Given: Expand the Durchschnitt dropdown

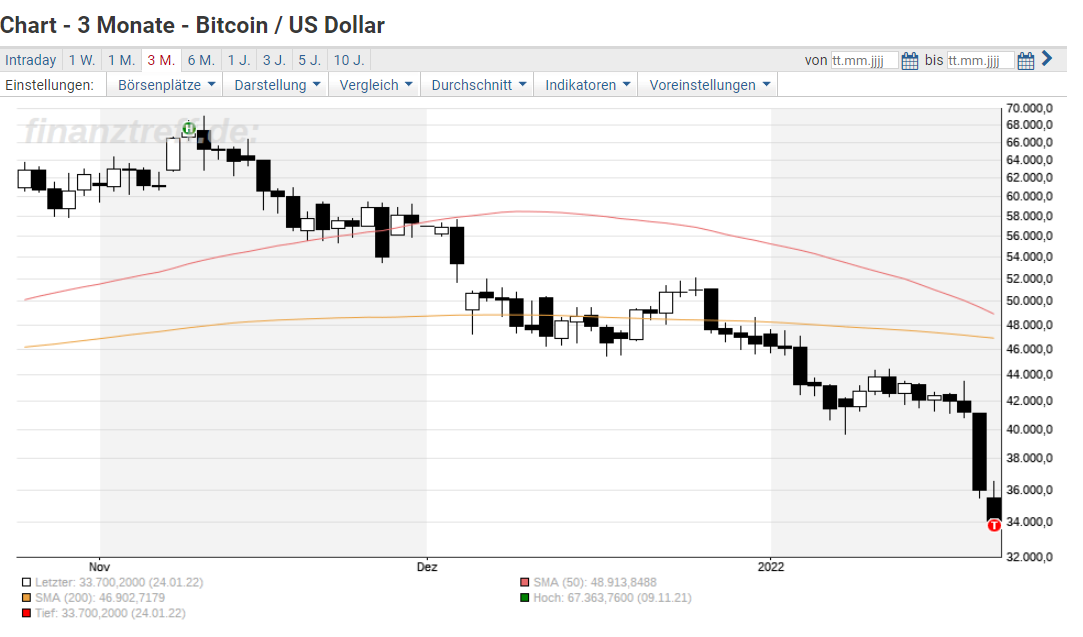Looking at the screenshot, I should tap(478, 85).
